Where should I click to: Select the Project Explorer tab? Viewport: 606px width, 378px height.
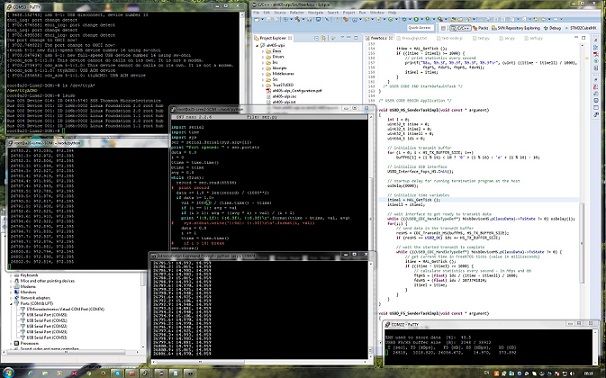click(273, 38)
